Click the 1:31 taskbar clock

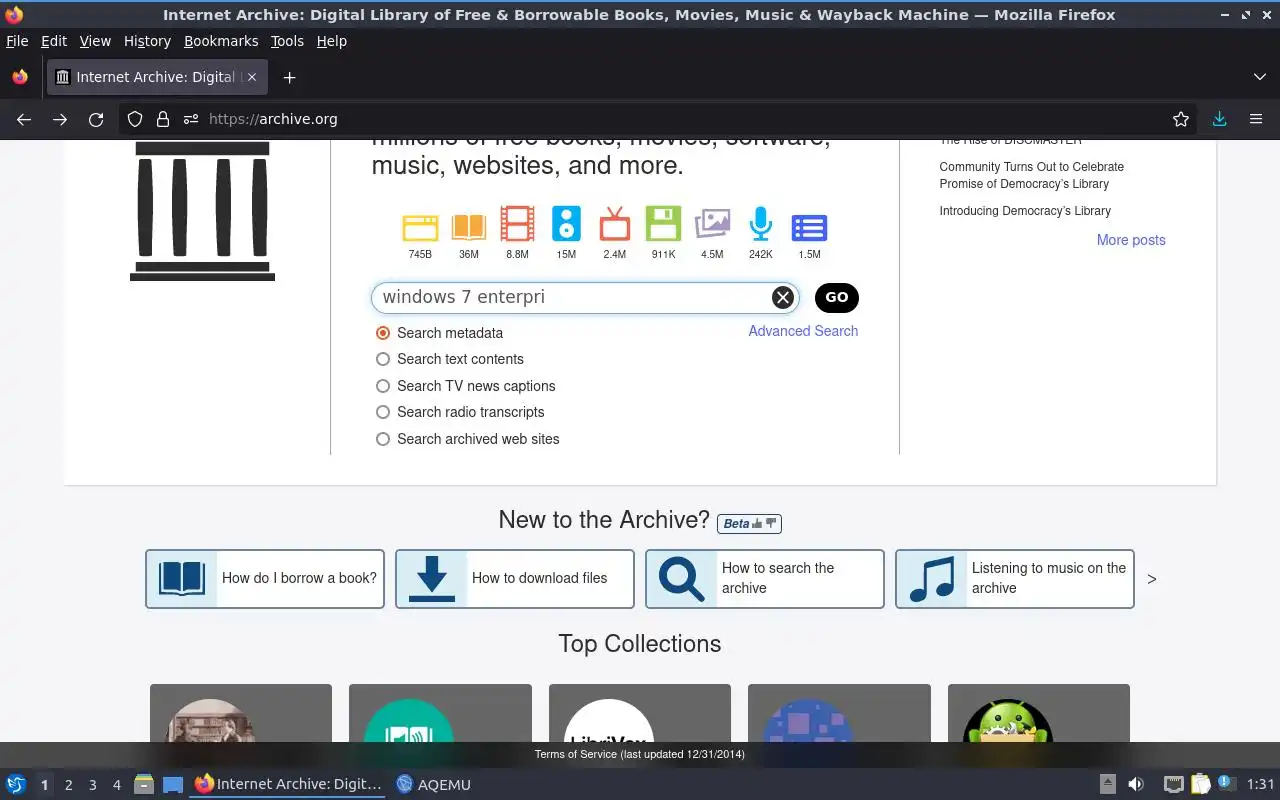click(x=1261, y=784)
